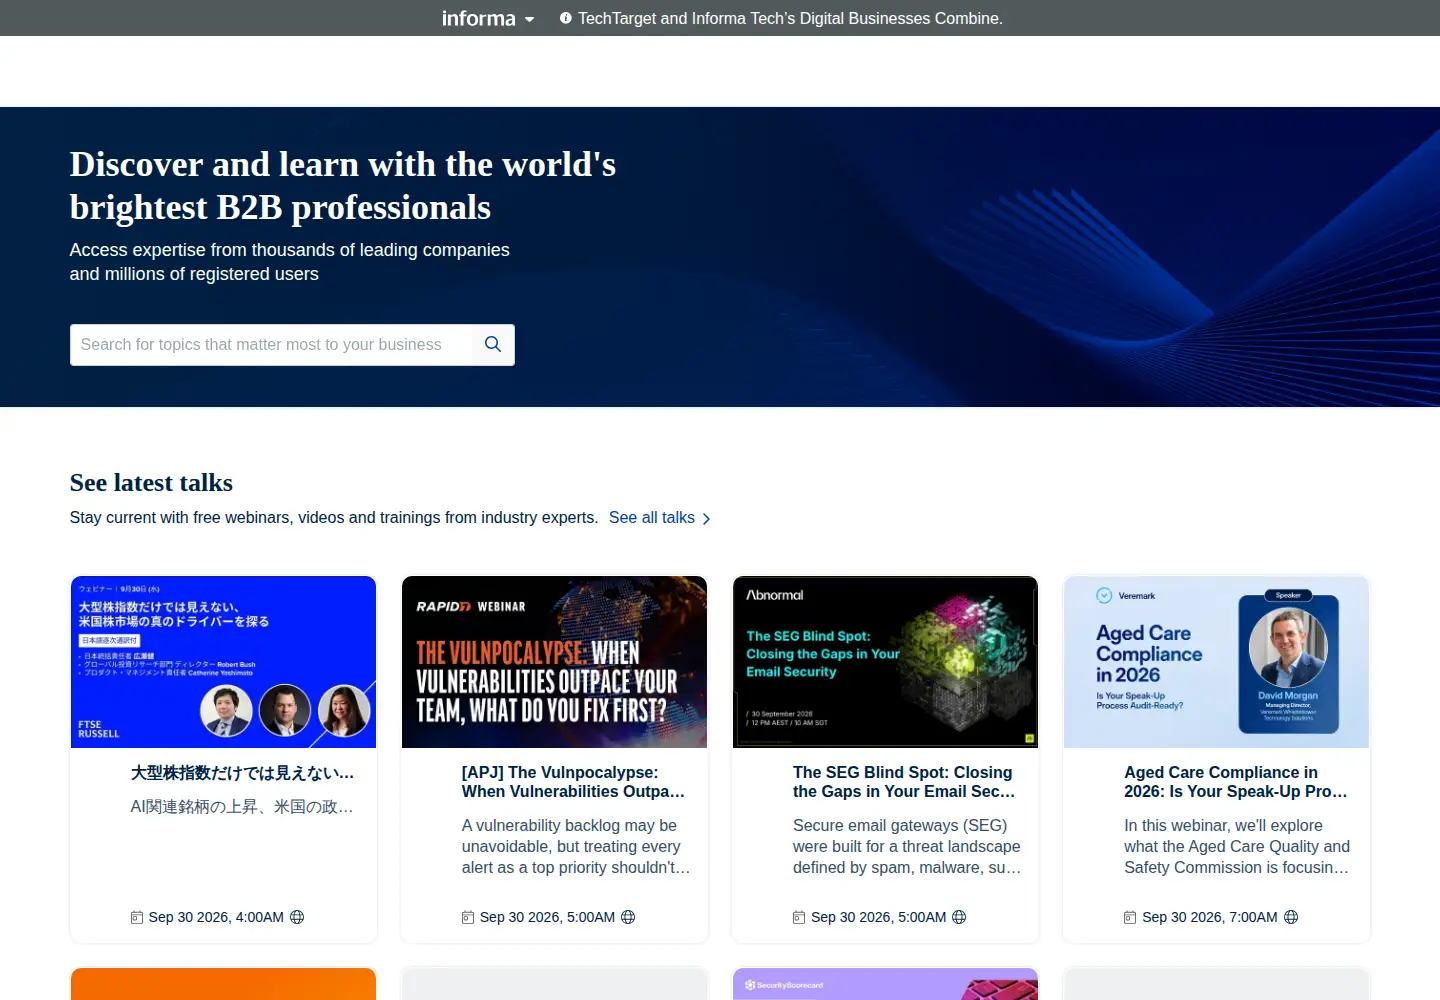Click the 'See latest talks' heading
This screenshot has height=1000, width=1440.
pos(151,482)
